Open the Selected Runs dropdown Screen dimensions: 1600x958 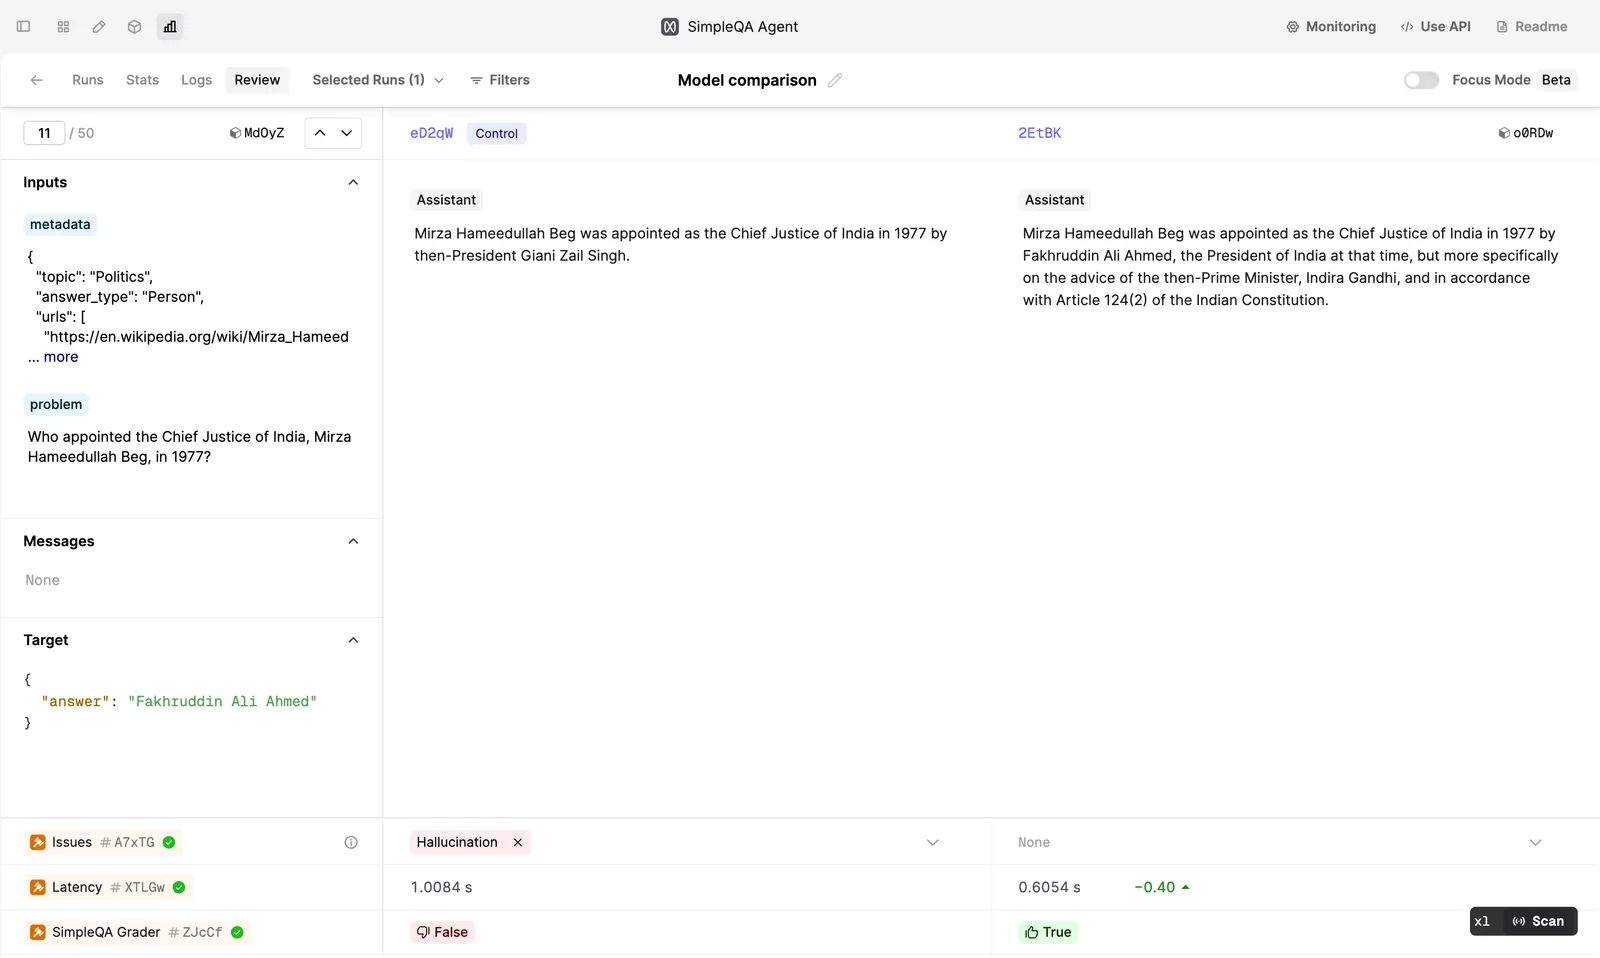(x=378, y=80)
